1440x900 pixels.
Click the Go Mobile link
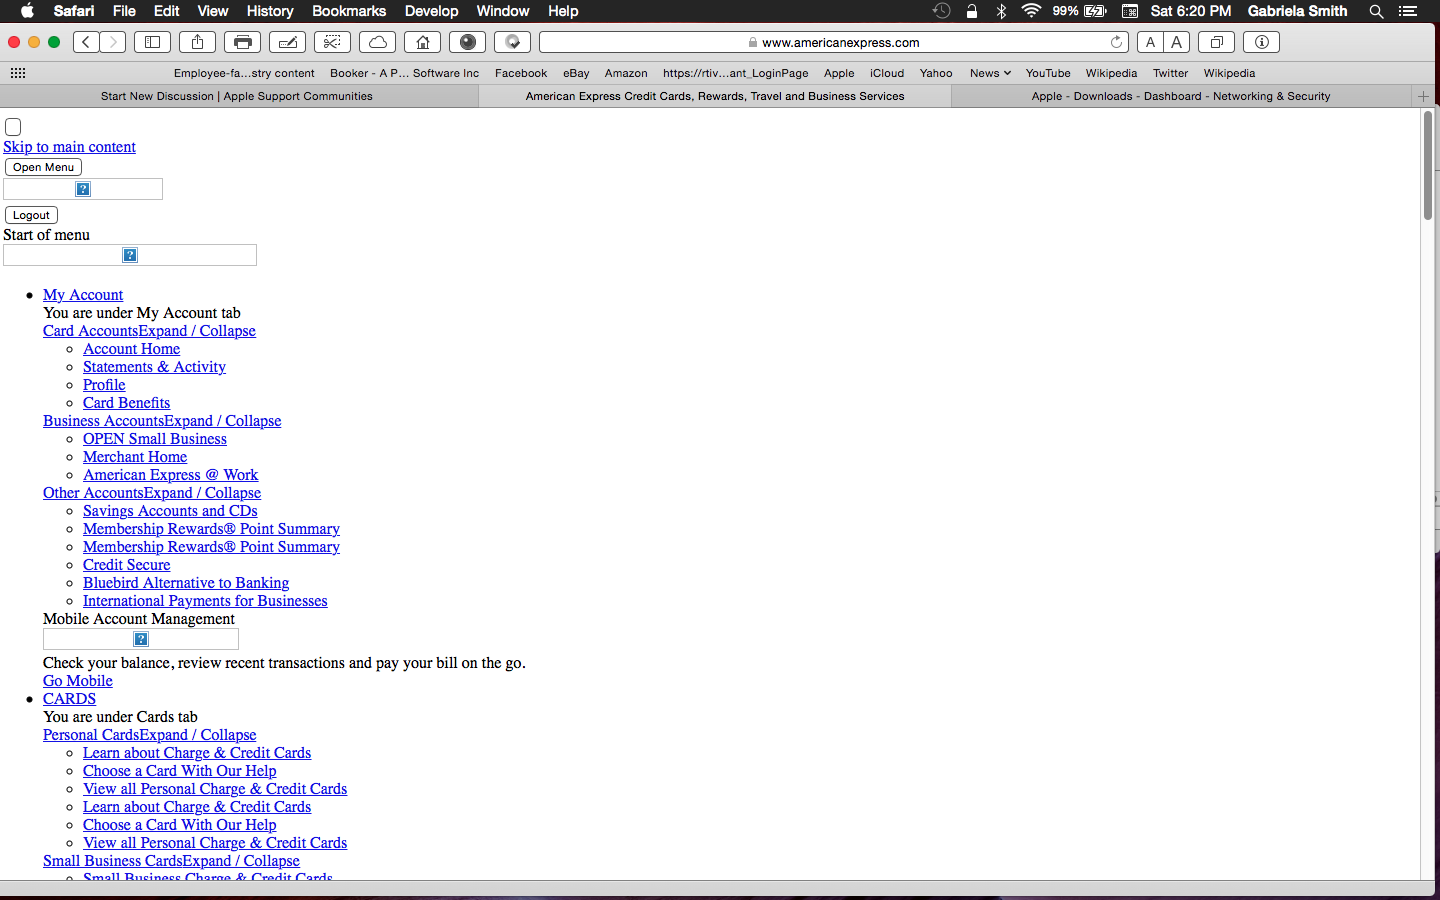(x=78, y=681)
